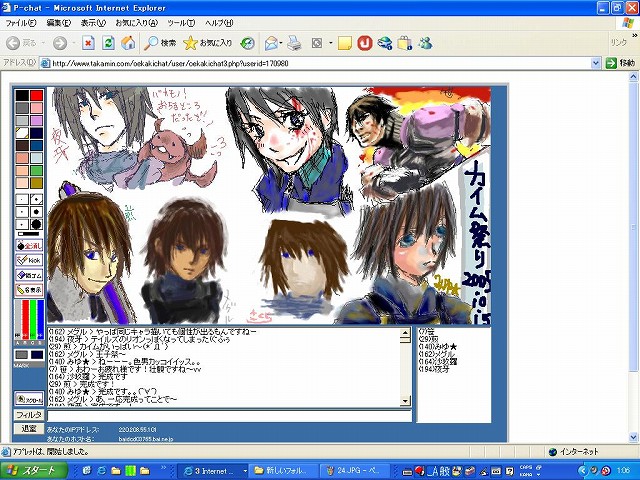The height and width of the screenshot is (480, 640).
Task: Select the Nick pen tool button
Action: (29, 260)
